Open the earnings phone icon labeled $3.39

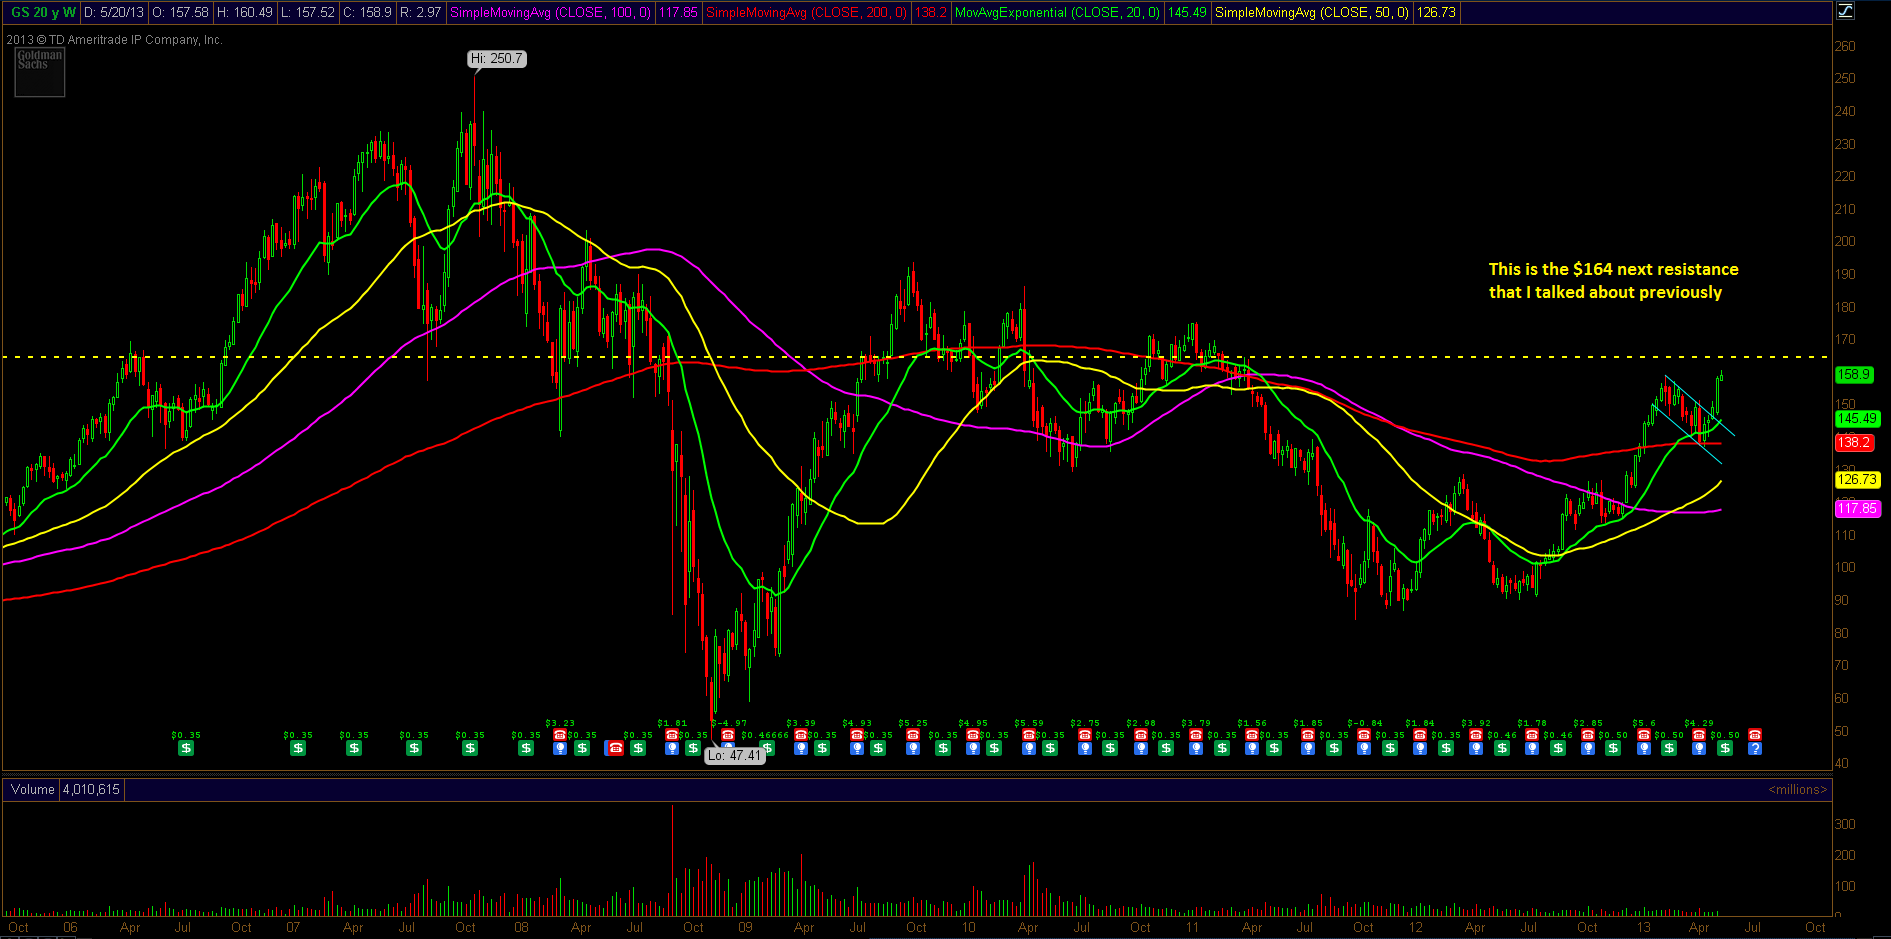[800, 735]
